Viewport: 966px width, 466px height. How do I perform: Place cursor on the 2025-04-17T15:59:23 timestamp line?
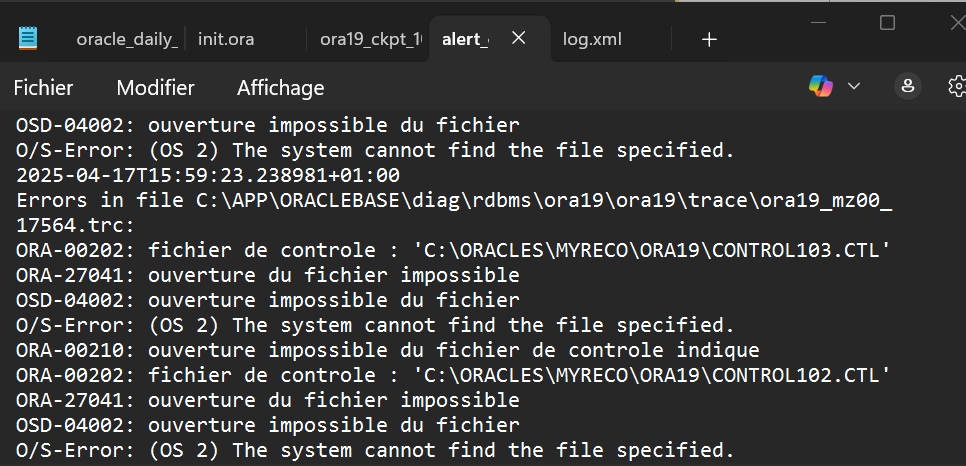(x=208, y=175)
